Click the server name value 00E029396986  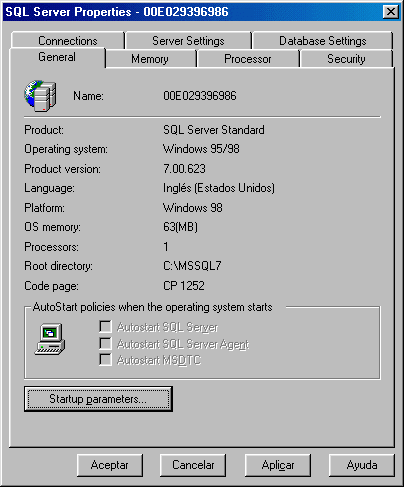click(200, 96)
